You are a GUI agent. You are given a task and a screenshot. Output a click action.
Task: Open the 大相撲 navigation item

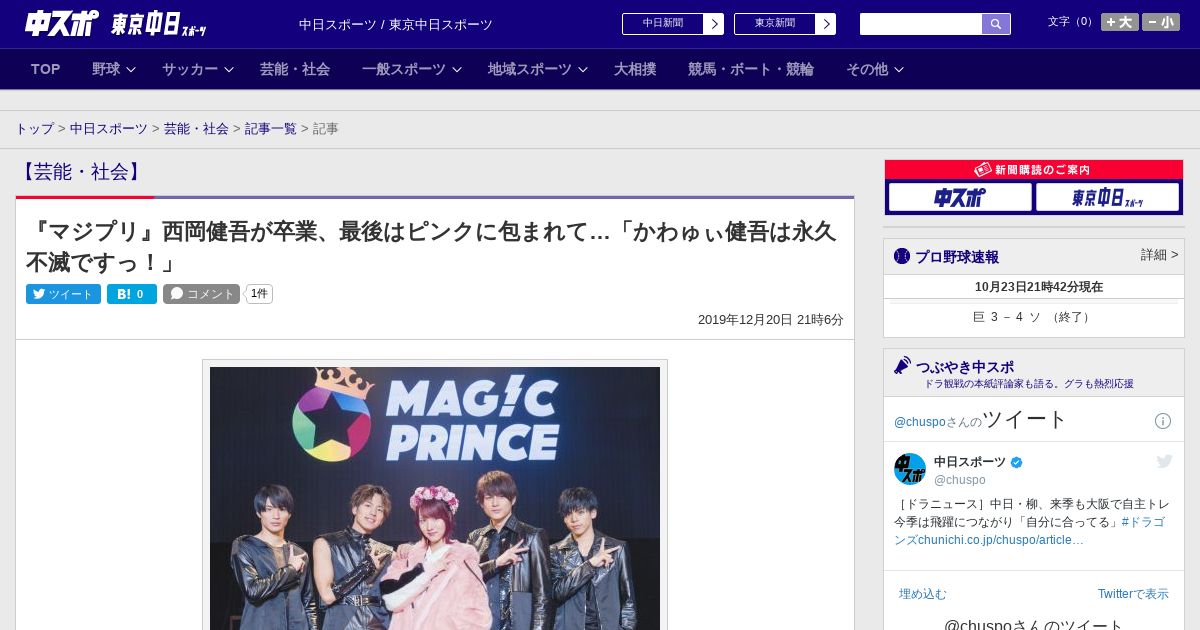635,69
